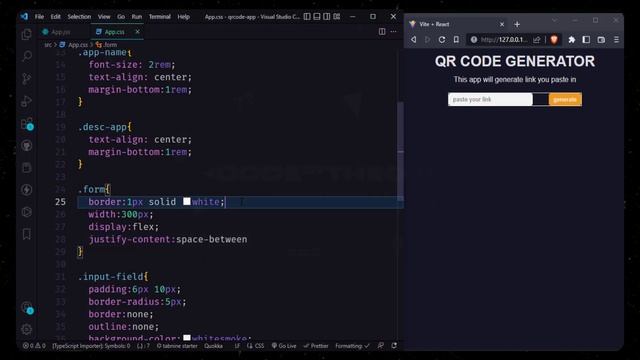
Task: Click Prettier status bar item
Action: (316, 346)
